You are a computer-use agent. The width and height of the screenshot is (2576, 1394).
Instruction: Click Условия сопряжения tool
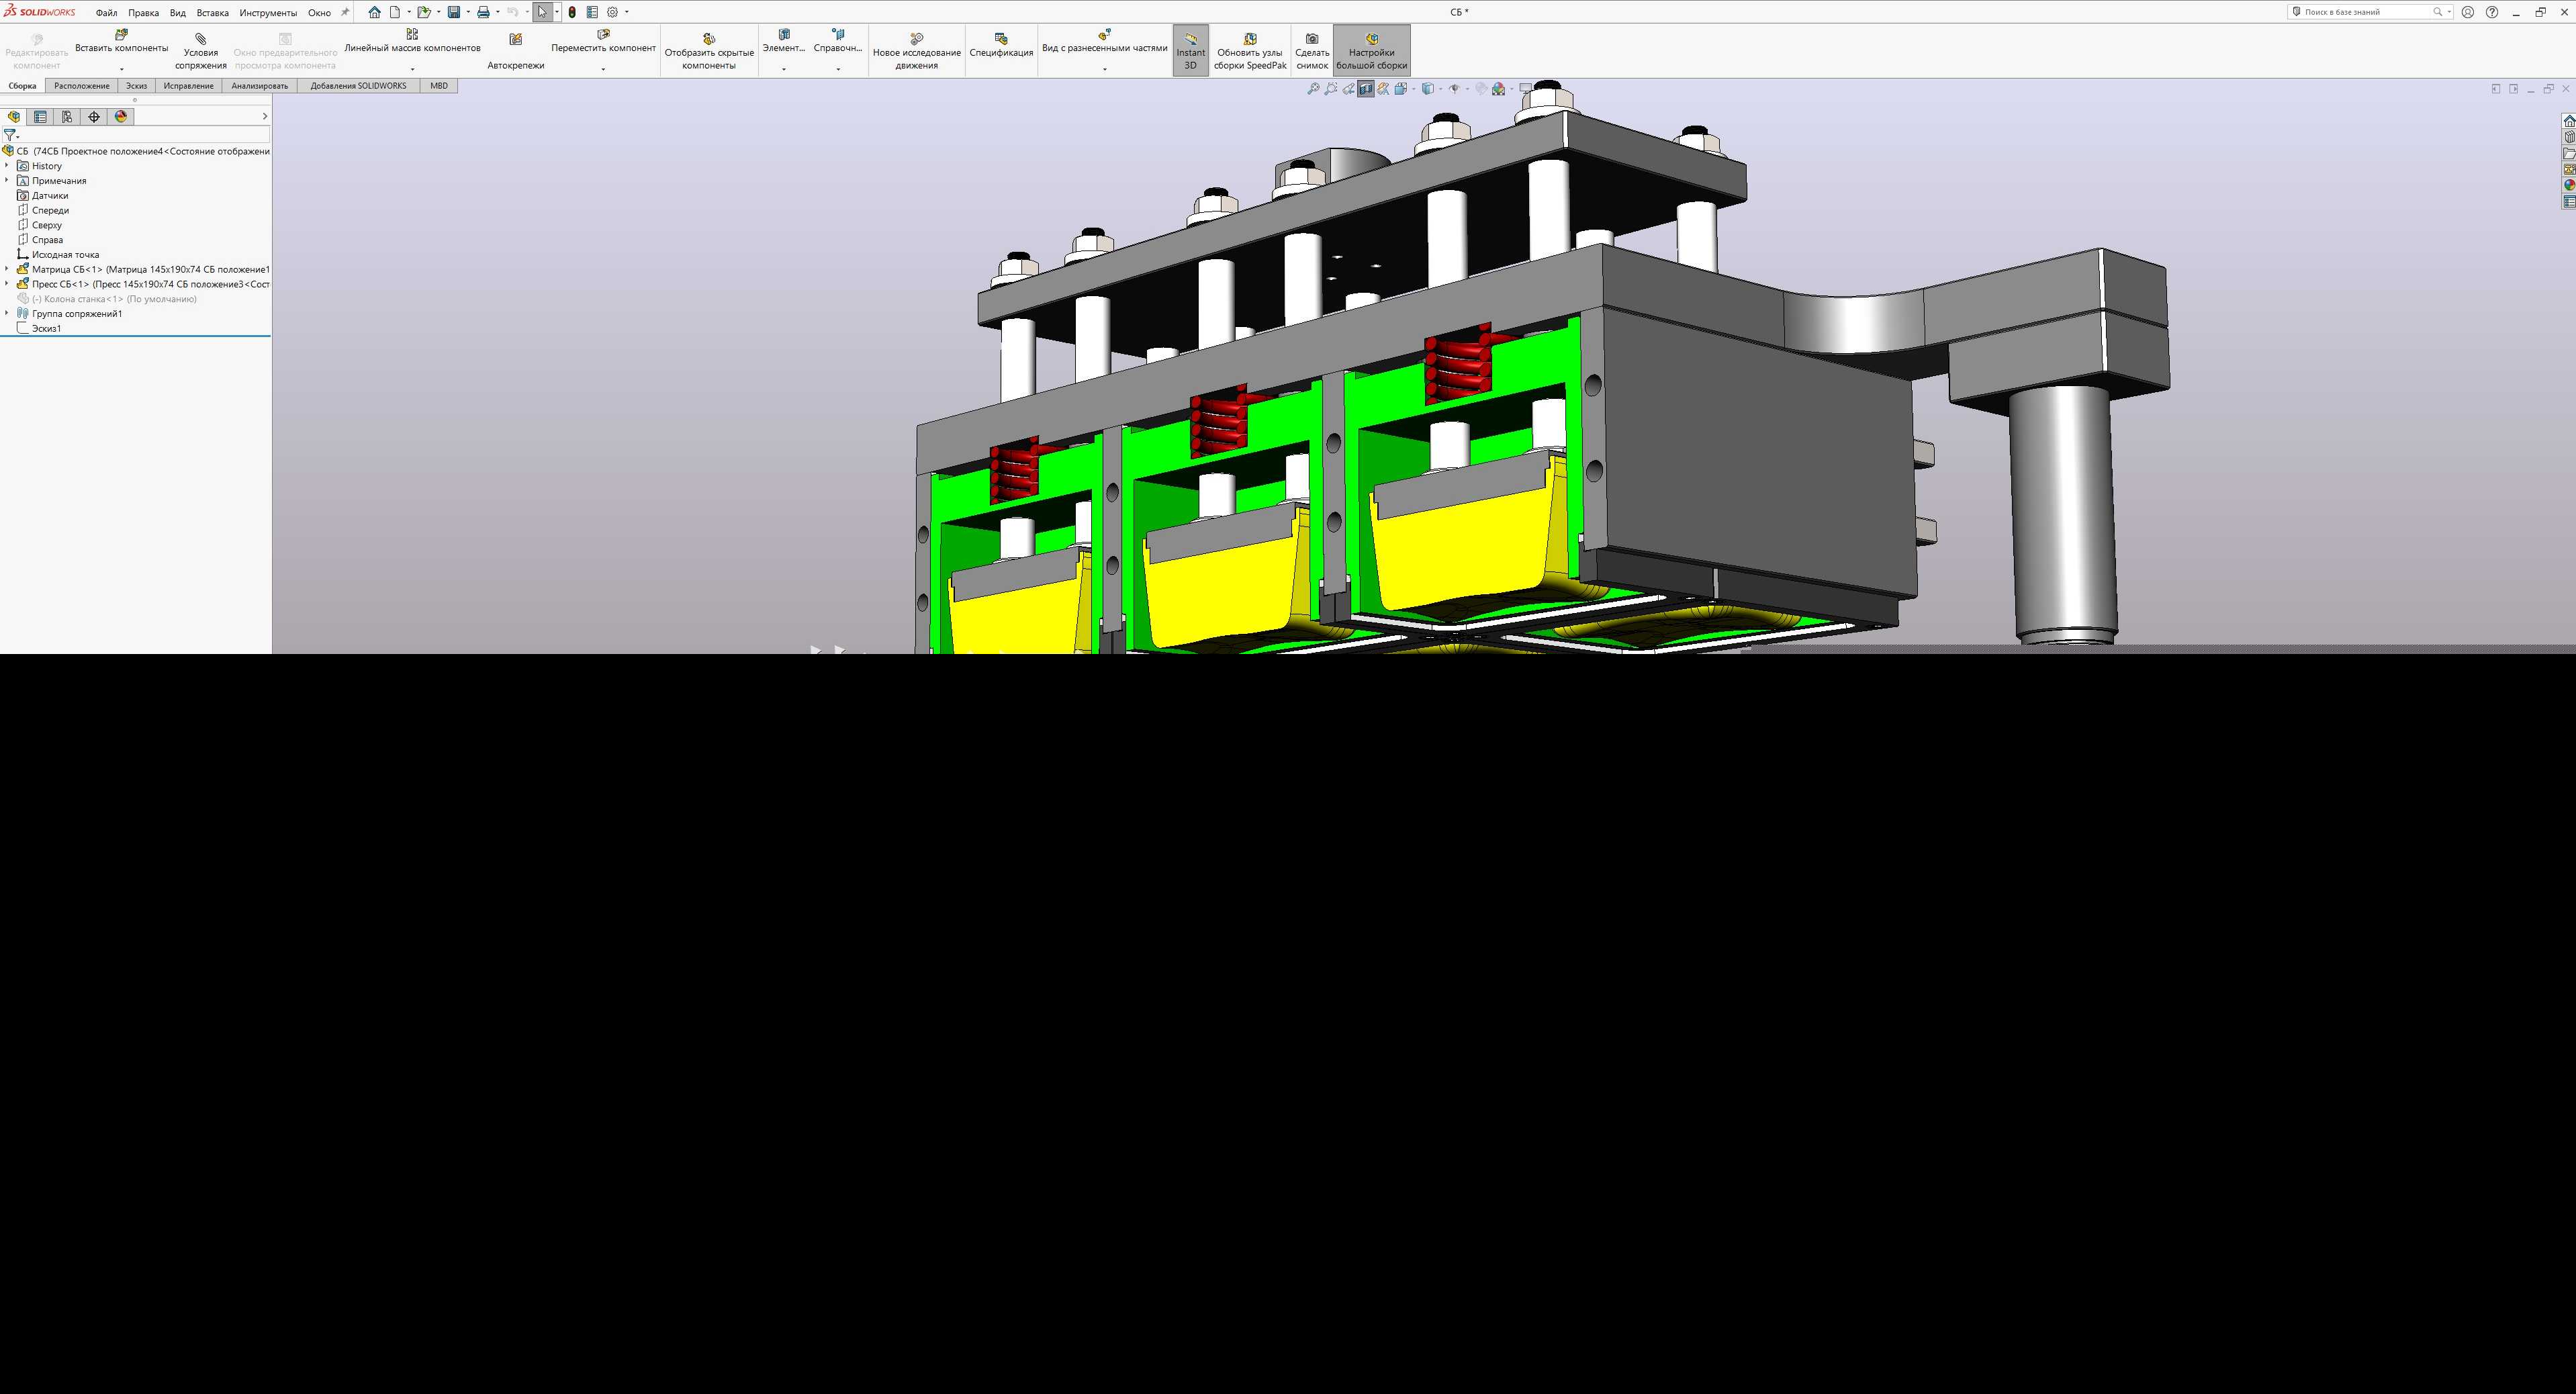click(x=201, y=50)
